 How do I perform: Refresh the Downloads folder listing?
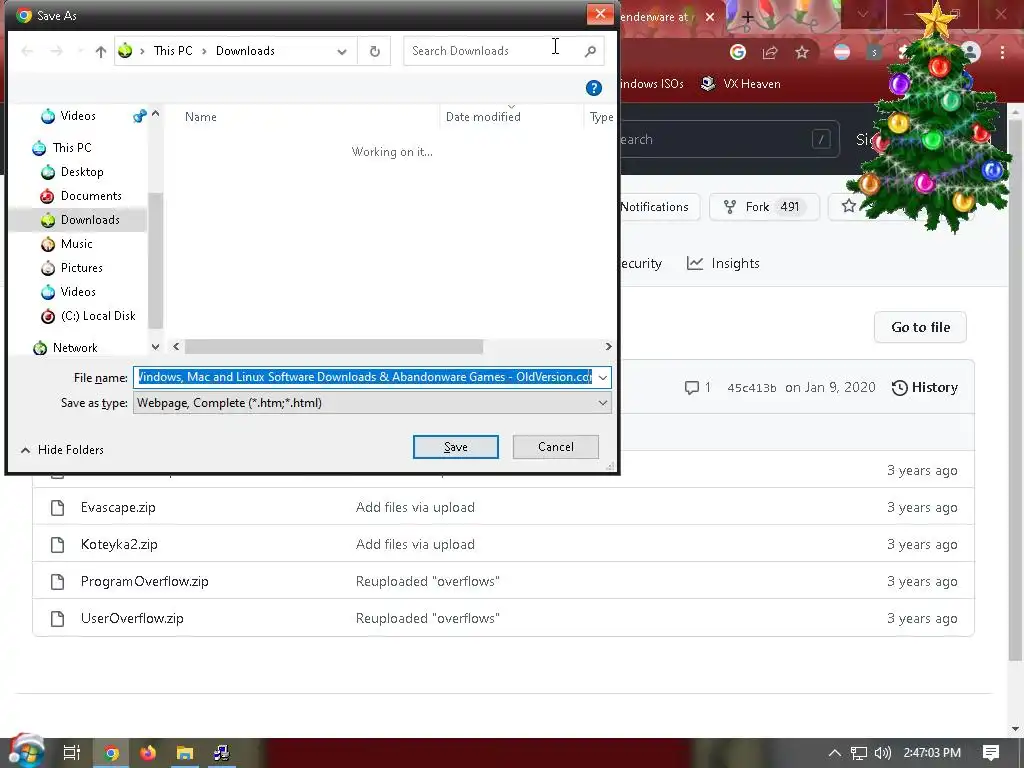[x=374, y=51]
